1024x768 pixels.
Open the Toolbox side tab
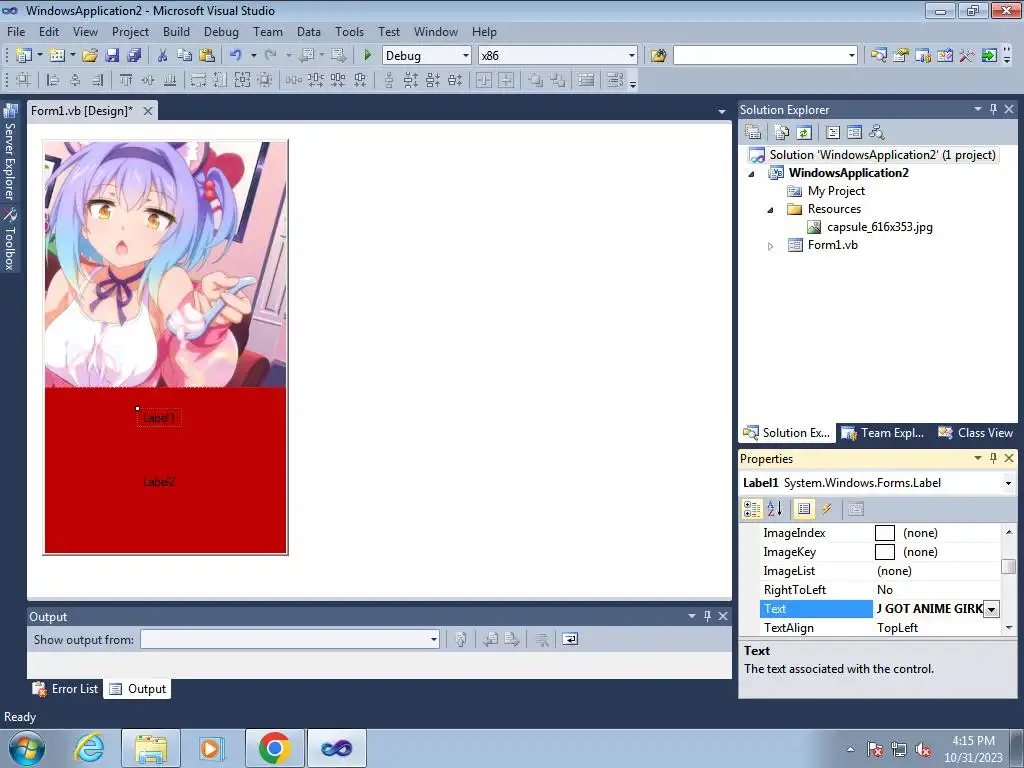click(x=10, y=239)
